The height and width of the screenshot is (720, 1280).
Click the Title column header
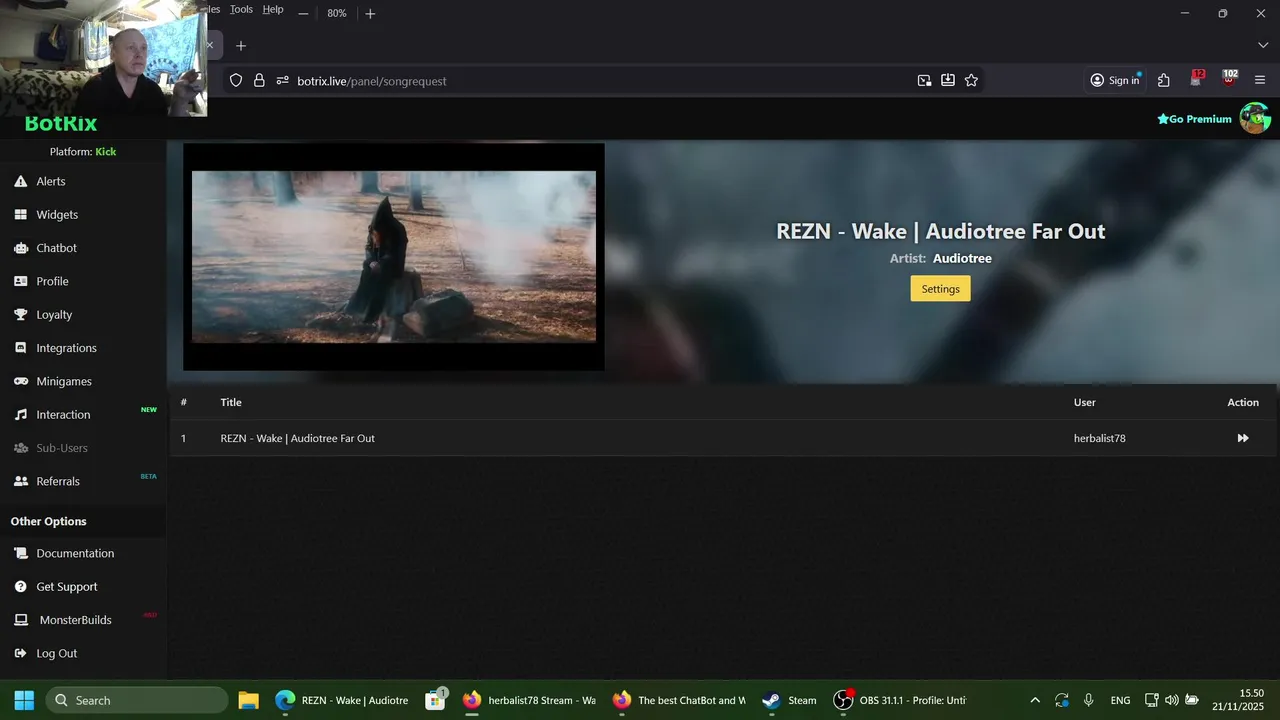coord(231,402)
